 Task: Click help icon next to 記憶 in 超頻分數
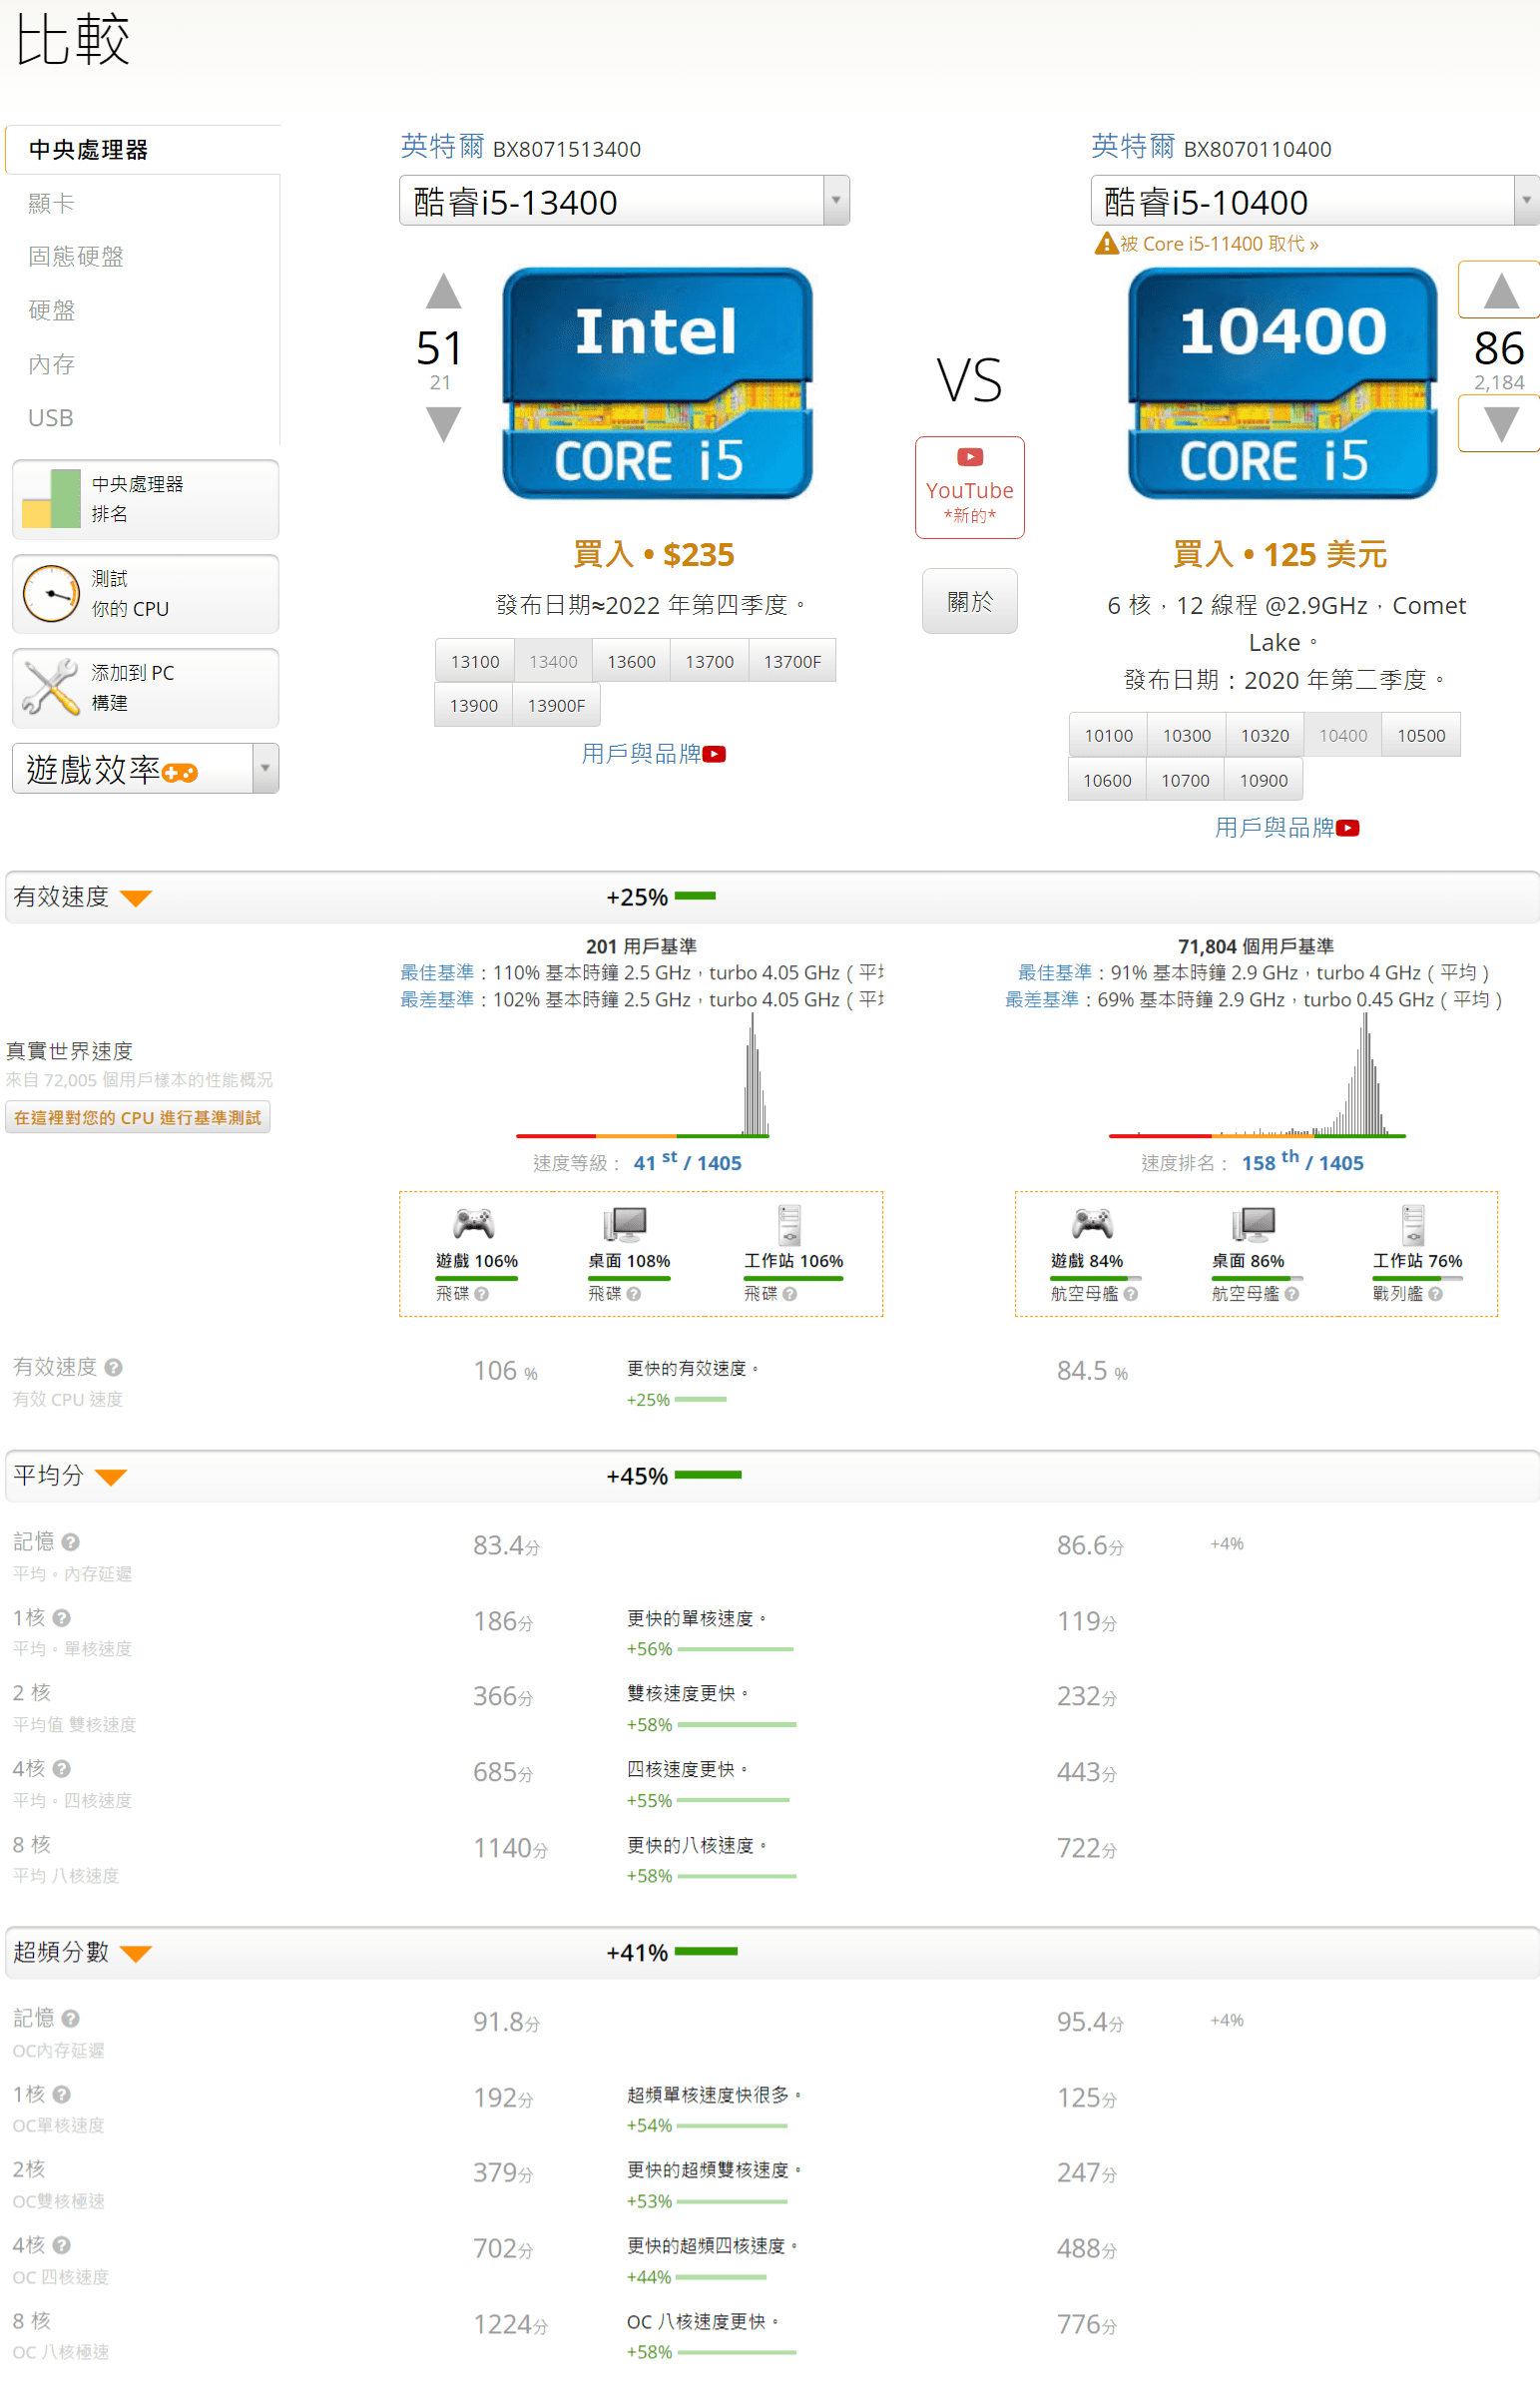[70, 2018]
